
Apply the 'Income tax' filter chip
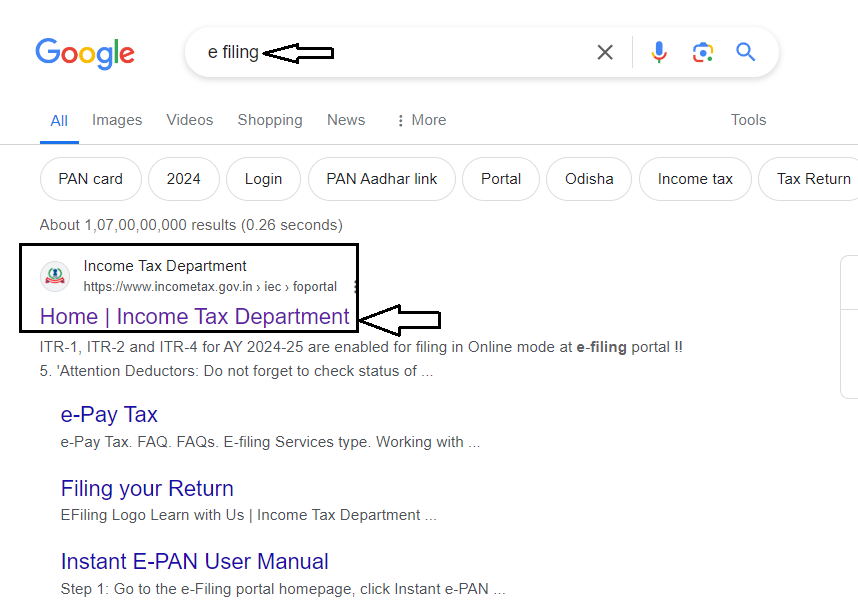[695, 179]
